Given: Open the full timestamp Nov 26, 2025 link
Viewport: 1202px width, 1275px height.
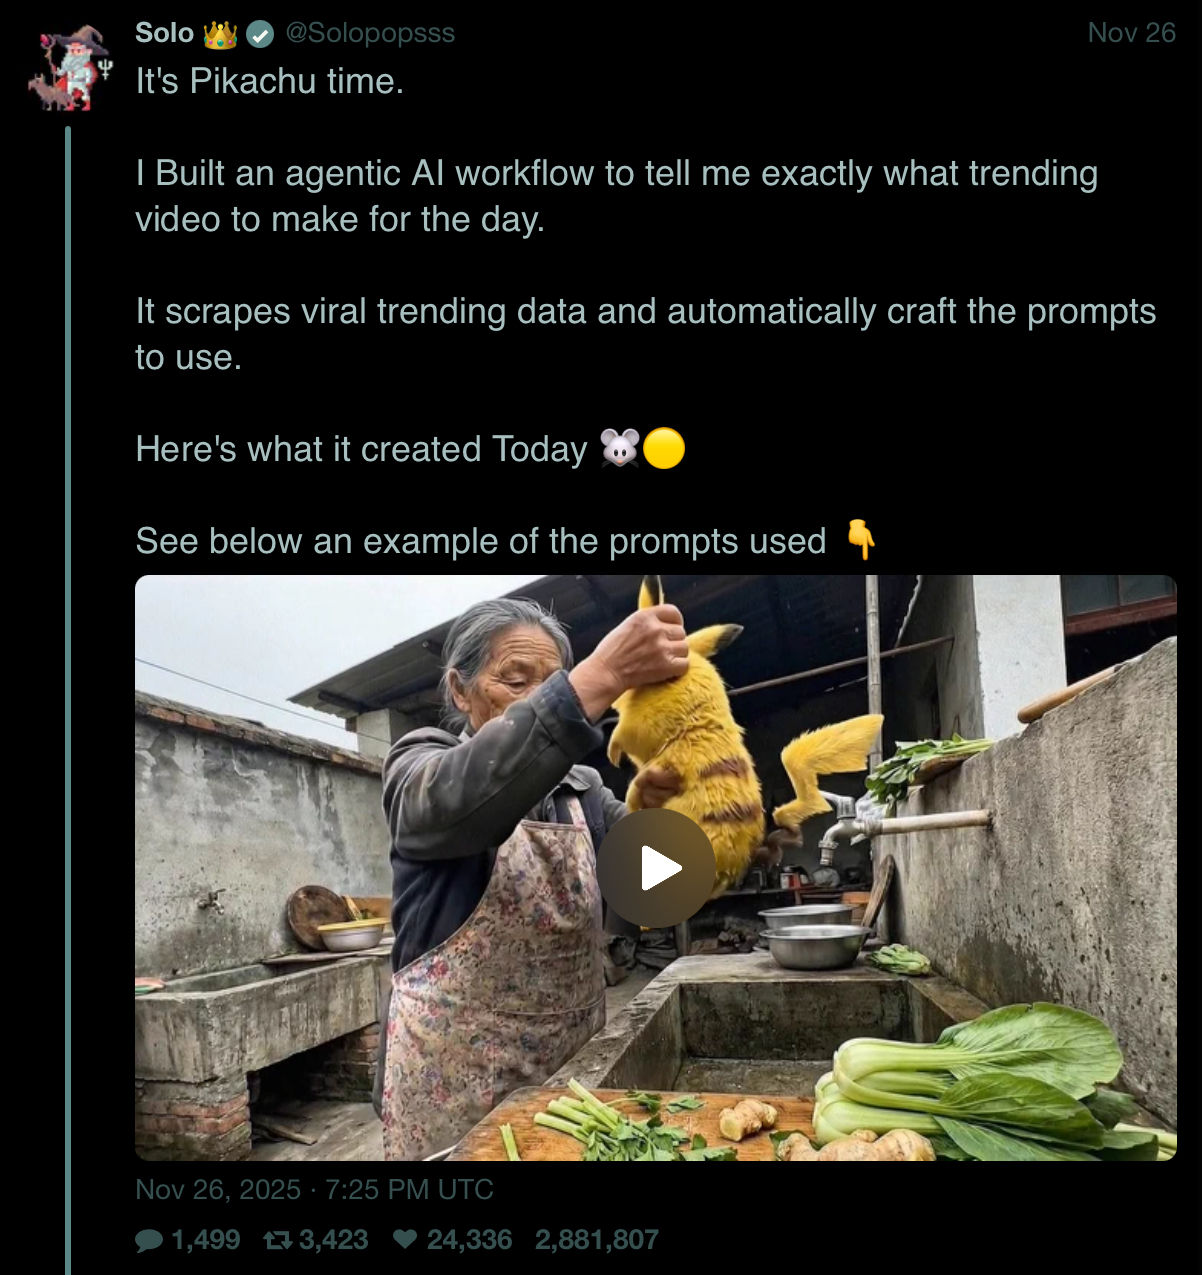Looking at the screenshot, I should (314, 1190).
